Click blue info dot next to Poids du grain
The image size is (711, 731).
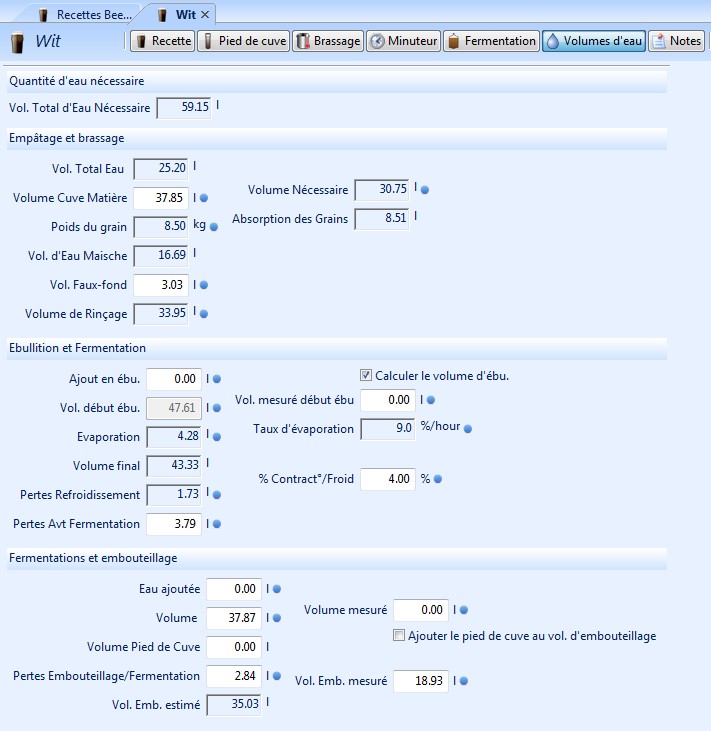point(214,227)
